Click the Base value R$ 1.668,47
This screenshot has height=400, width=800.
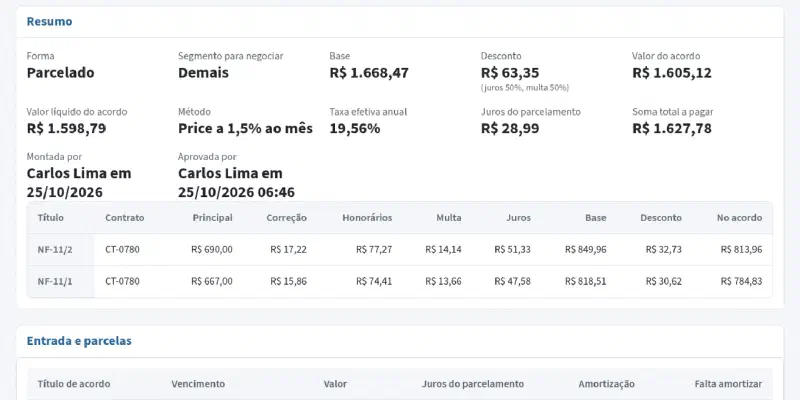click(x=369, y=72)
